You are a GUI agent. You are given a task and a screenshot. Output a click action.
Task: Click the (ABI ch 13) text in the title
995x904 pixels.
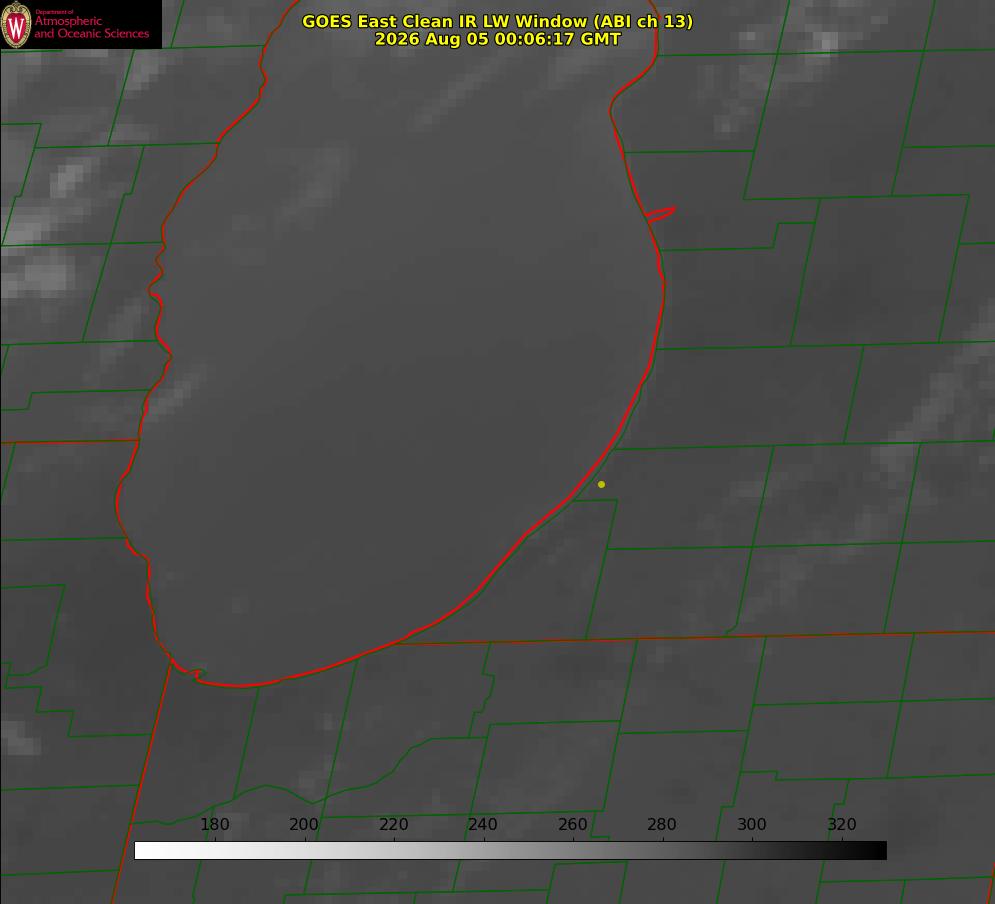643,22
